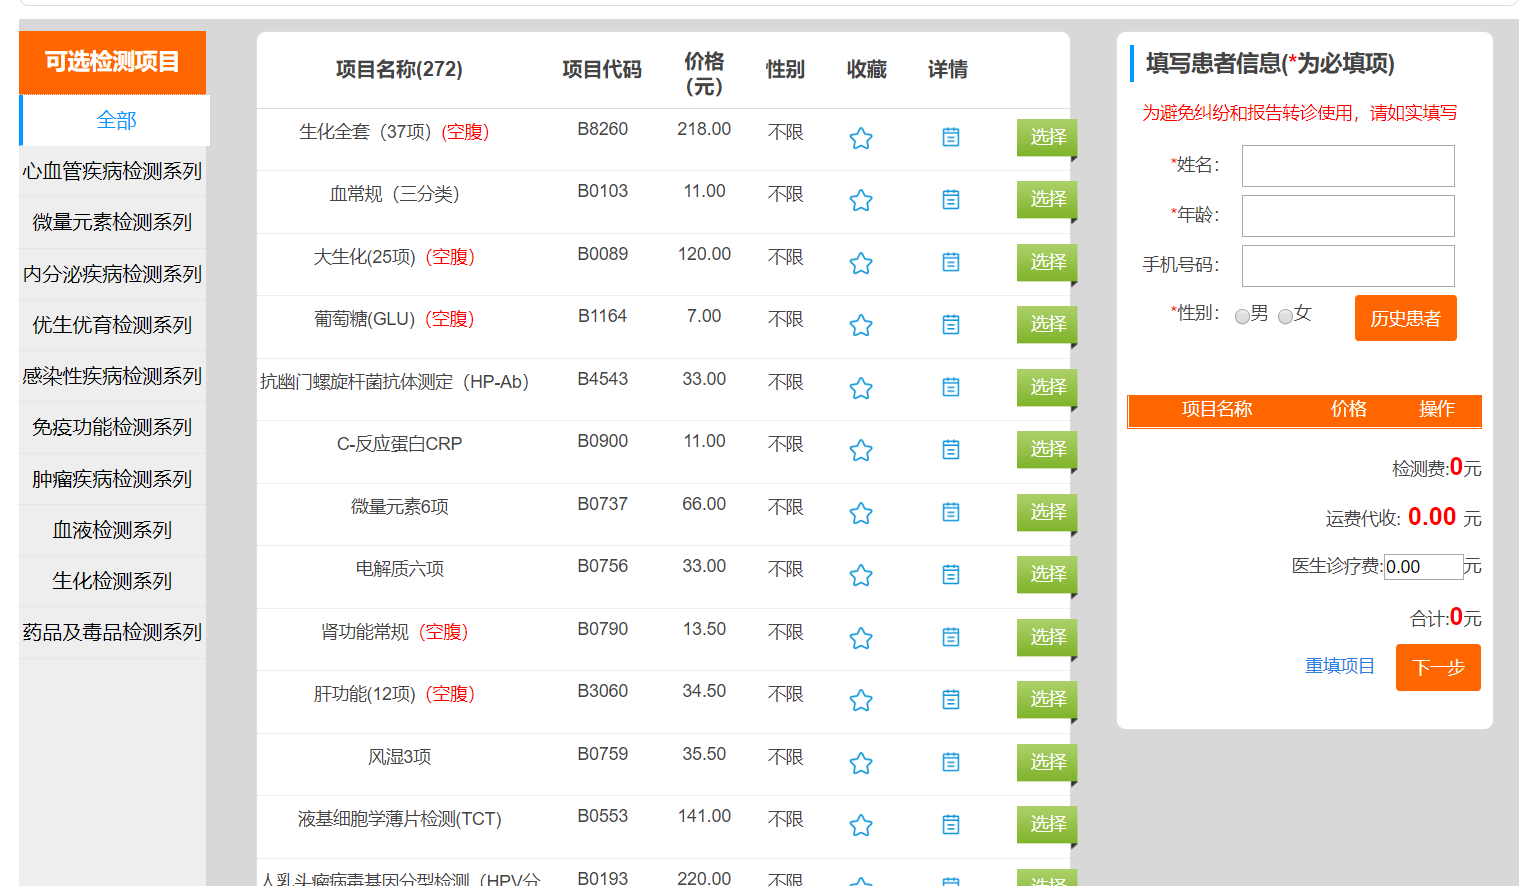Select 男 gender radio button

[1242, 316]
